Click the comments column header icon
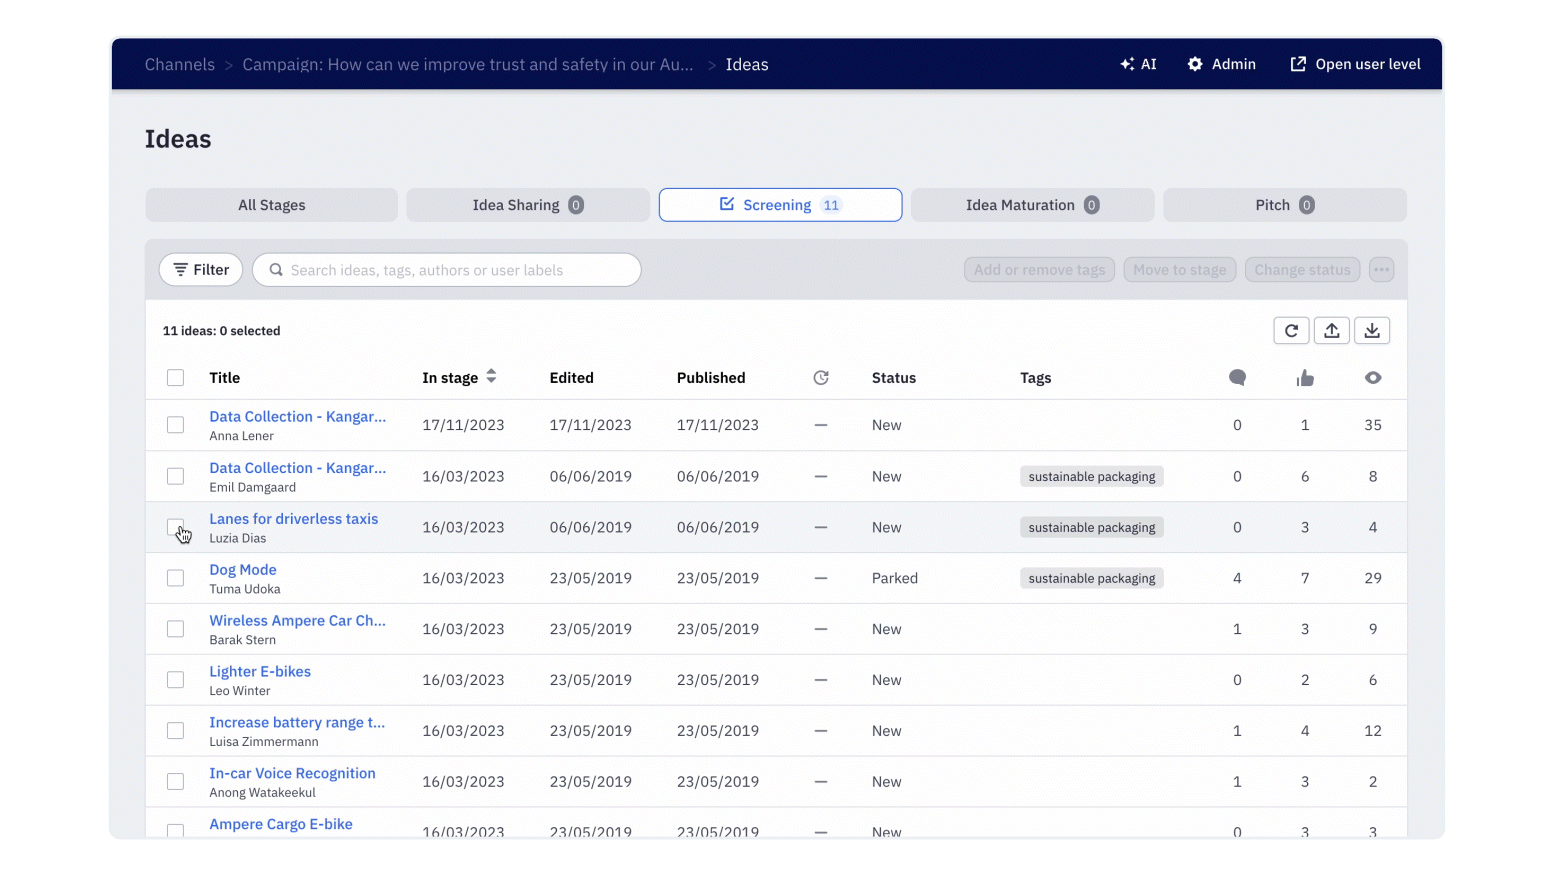Image resolution: width=1555 pixels, height=875 pixels. [1237, 378]
